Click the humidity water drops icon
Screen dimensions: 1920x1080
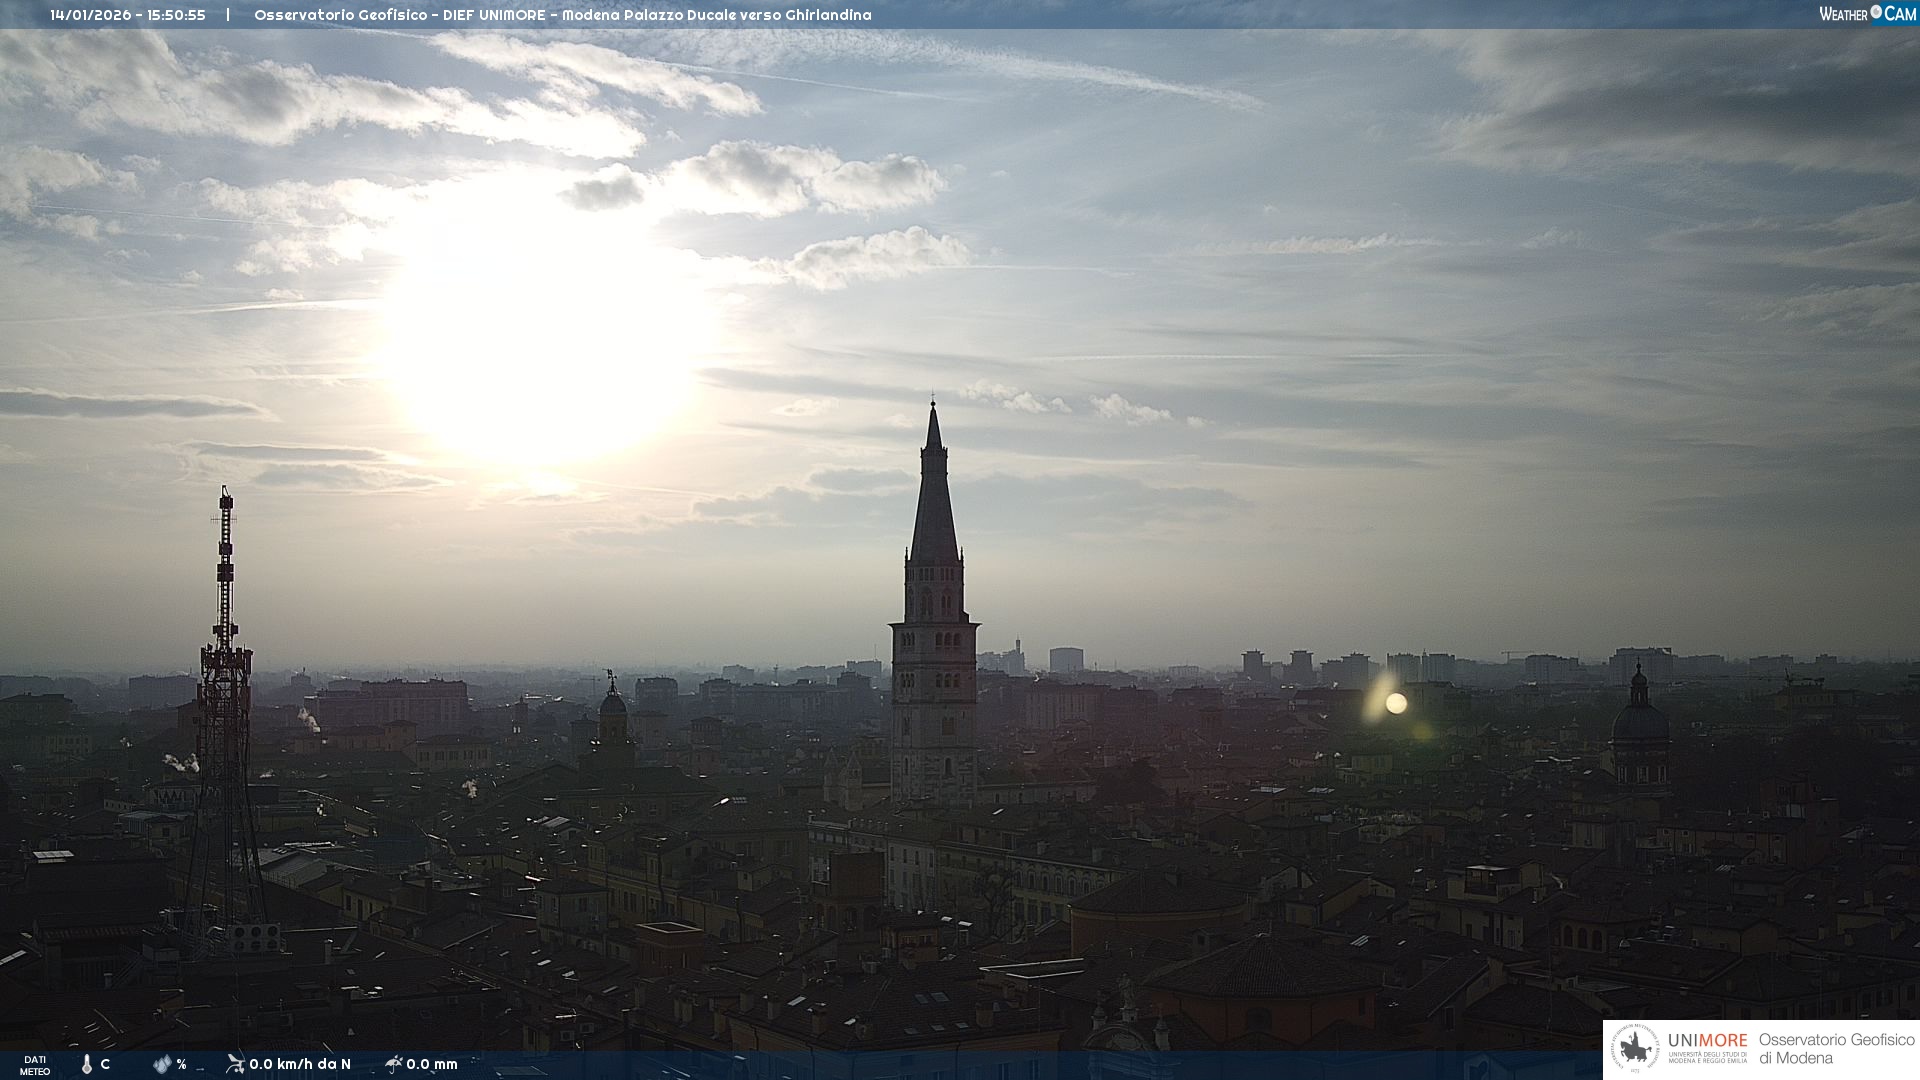162,1064
